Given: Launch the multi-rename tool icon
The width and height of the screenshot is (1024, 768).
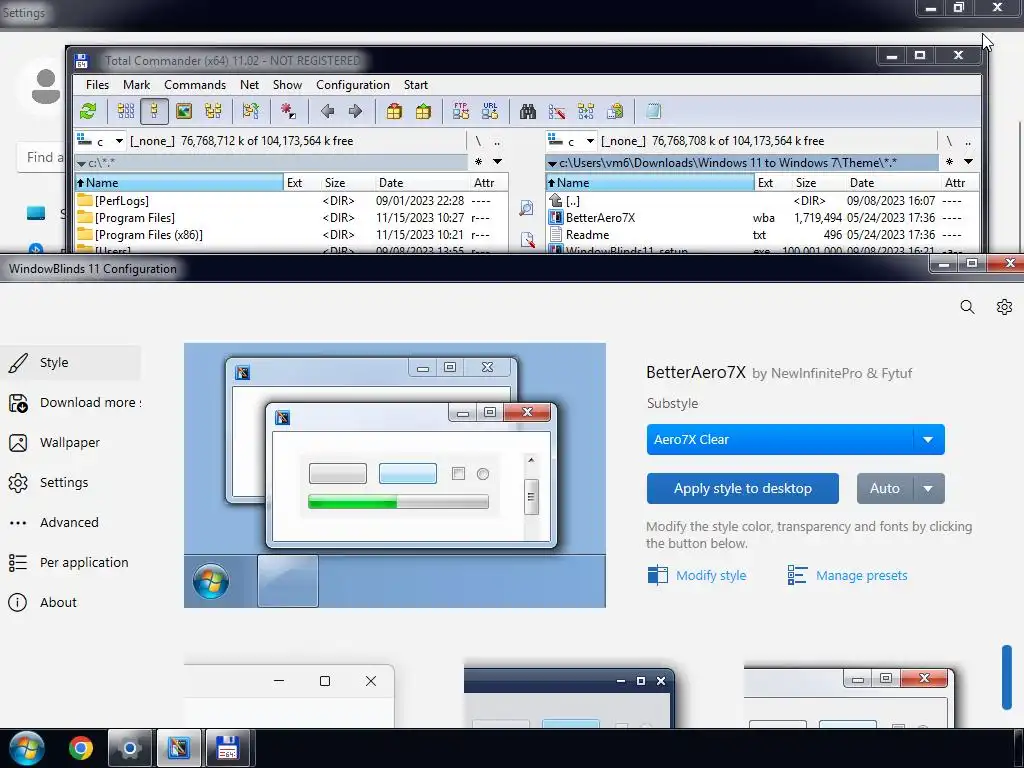Looking at the screenshot, I should coord(556,111).
